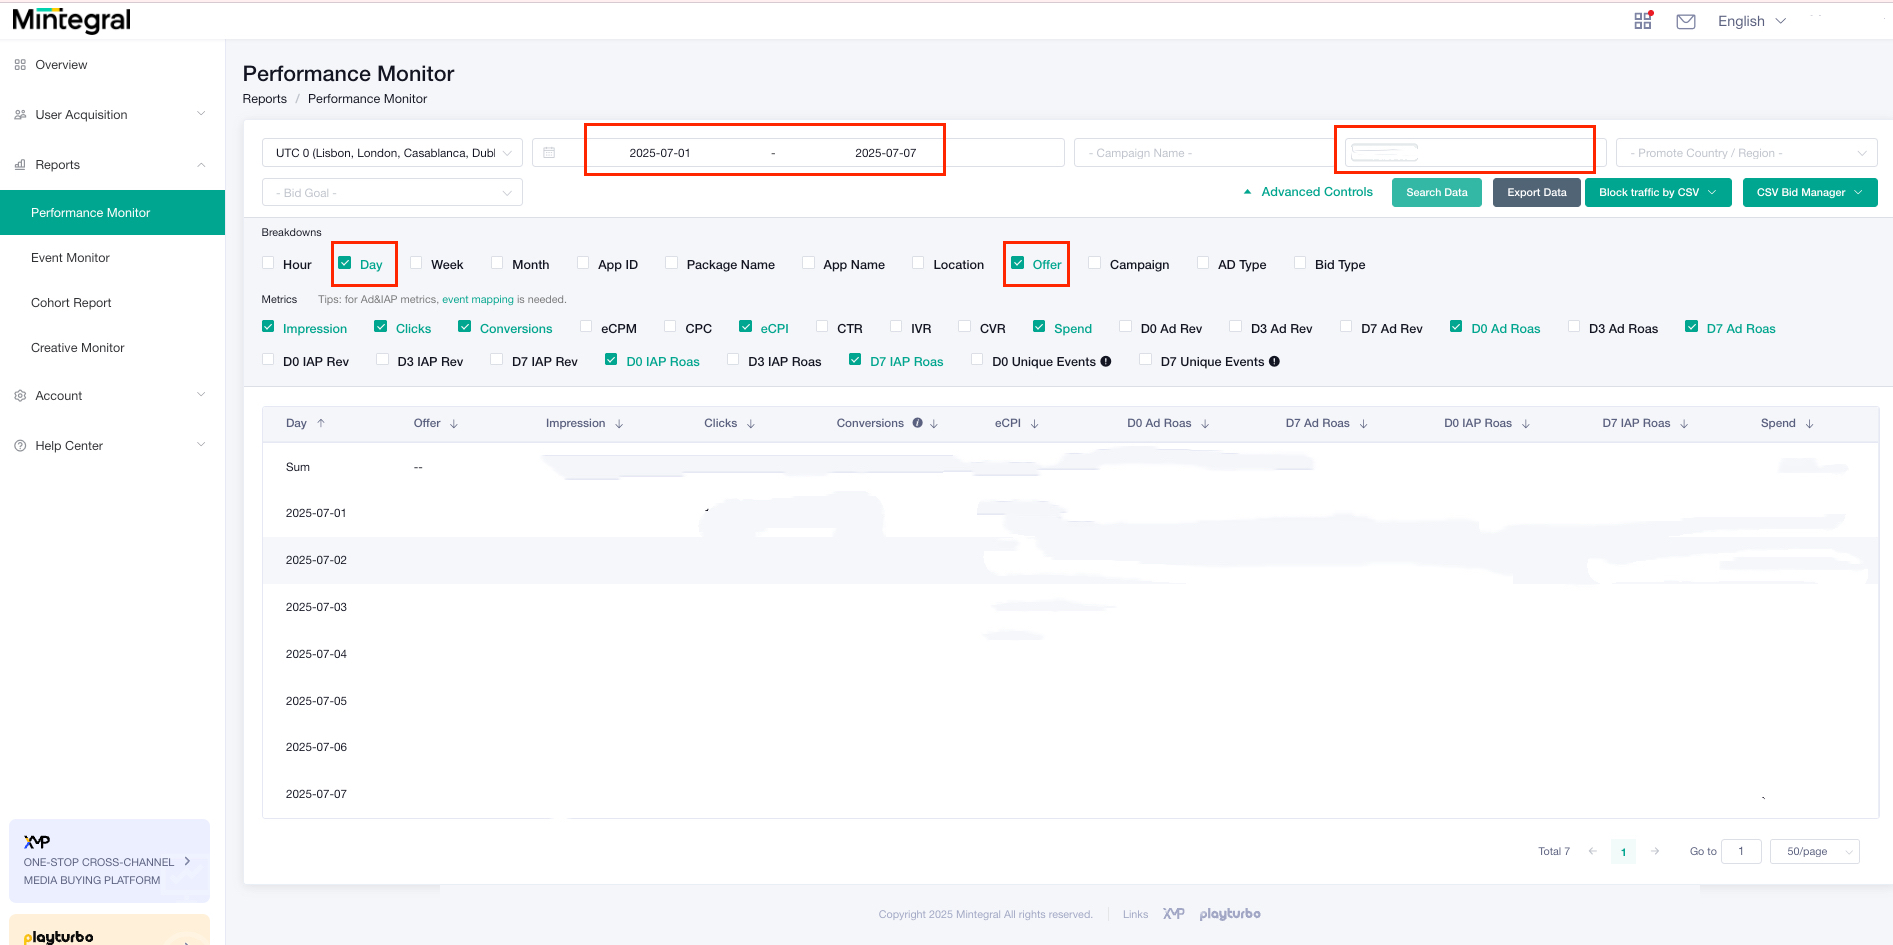
Task: Click the Search Data button
Action: pyautogui.click(x=1436, y=192)
